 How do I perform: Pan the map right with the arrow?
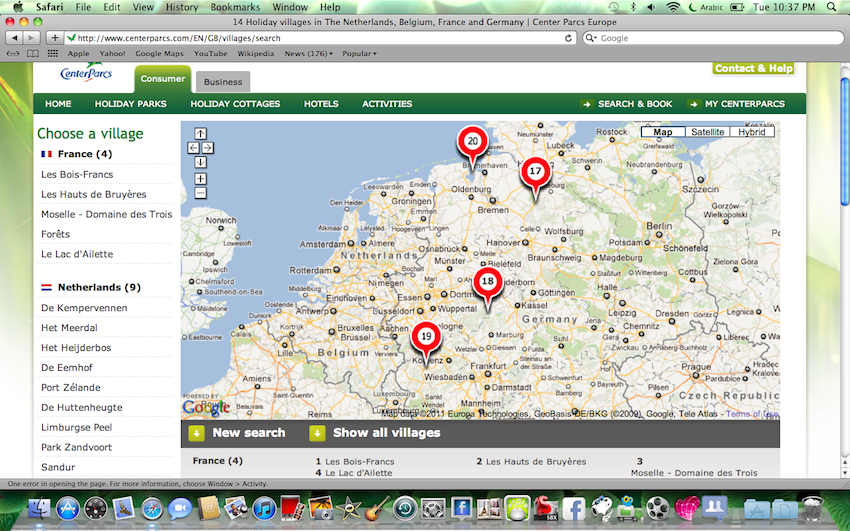[208, 147]
